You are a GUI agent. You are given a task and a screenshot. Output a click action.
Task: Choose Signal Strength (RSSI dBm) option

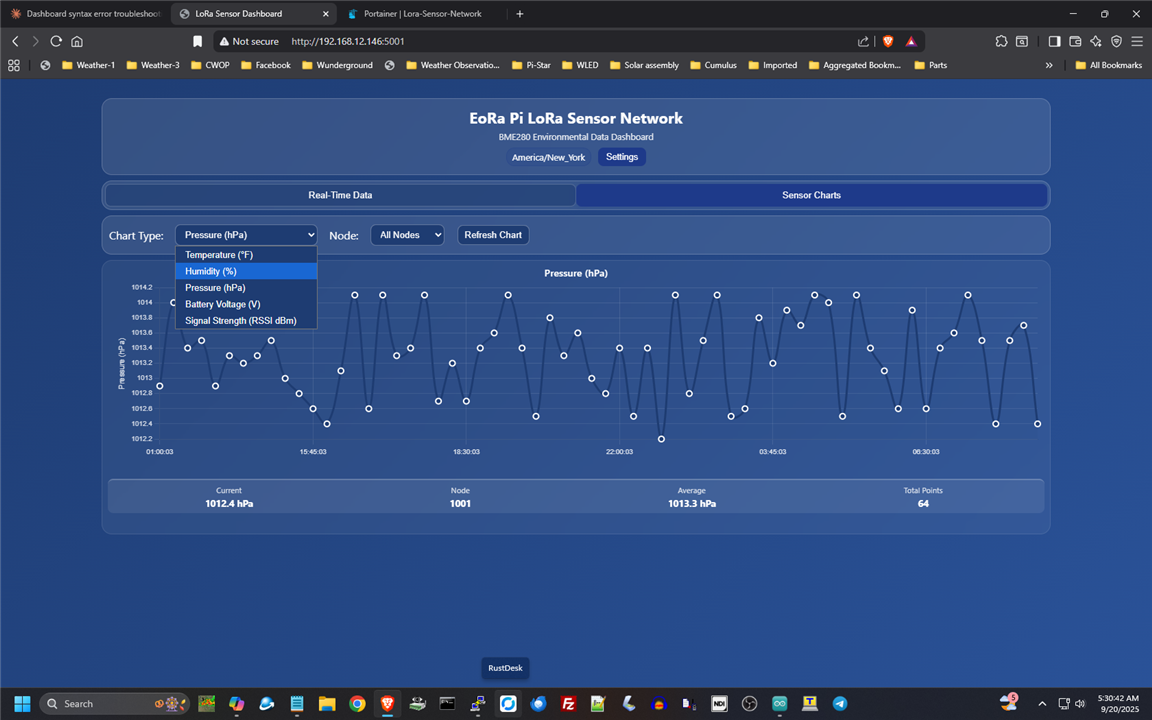pyautogui.click(x=246, y=320)
